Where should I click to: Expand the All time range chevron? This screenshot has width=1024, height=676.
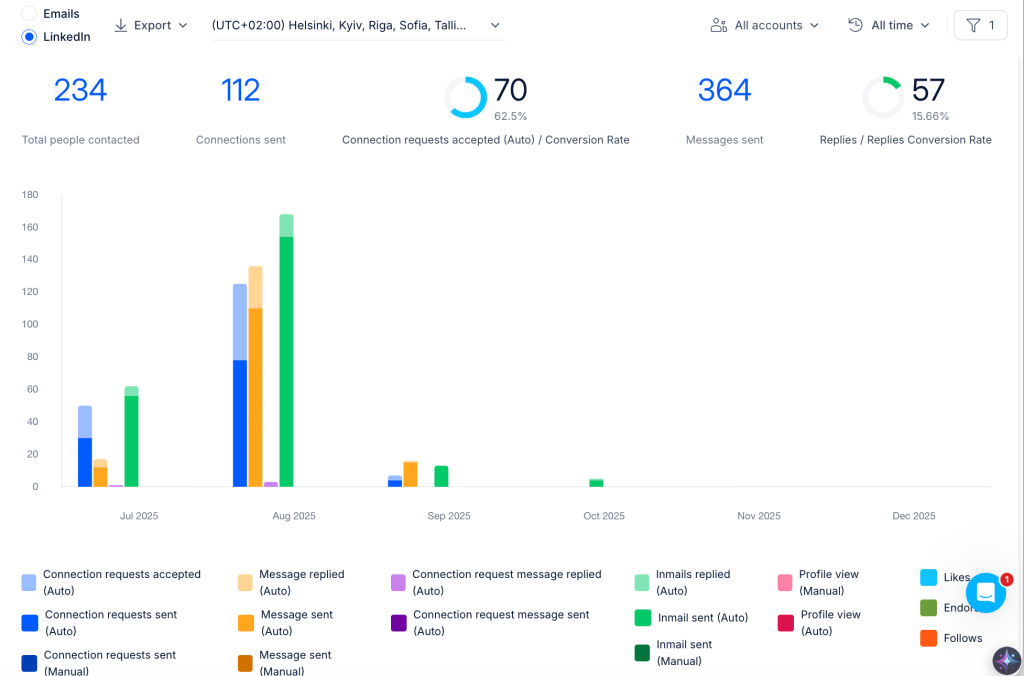click(925, 25)
